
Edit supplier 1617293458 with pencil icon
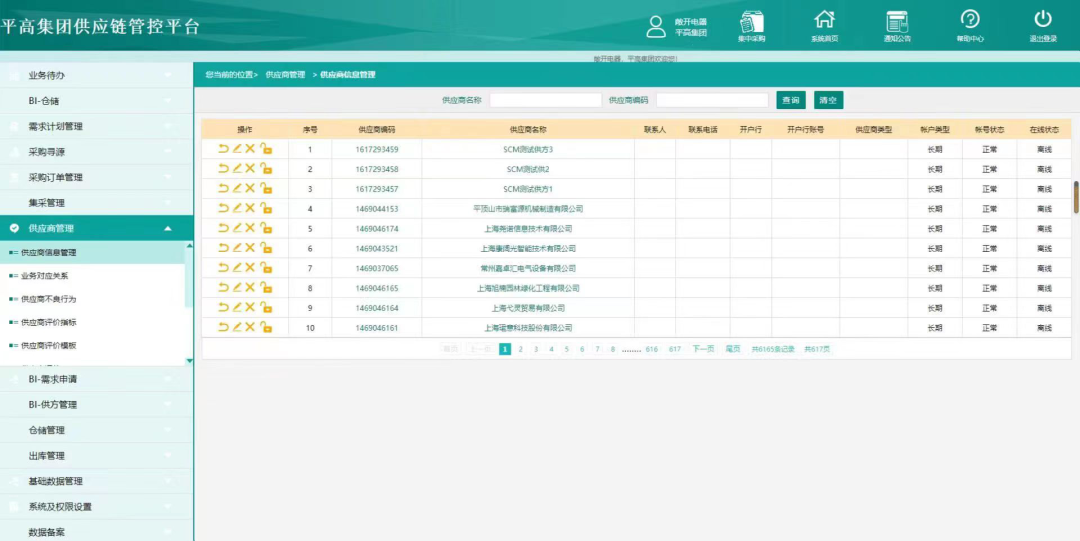(x=237, y=169)
